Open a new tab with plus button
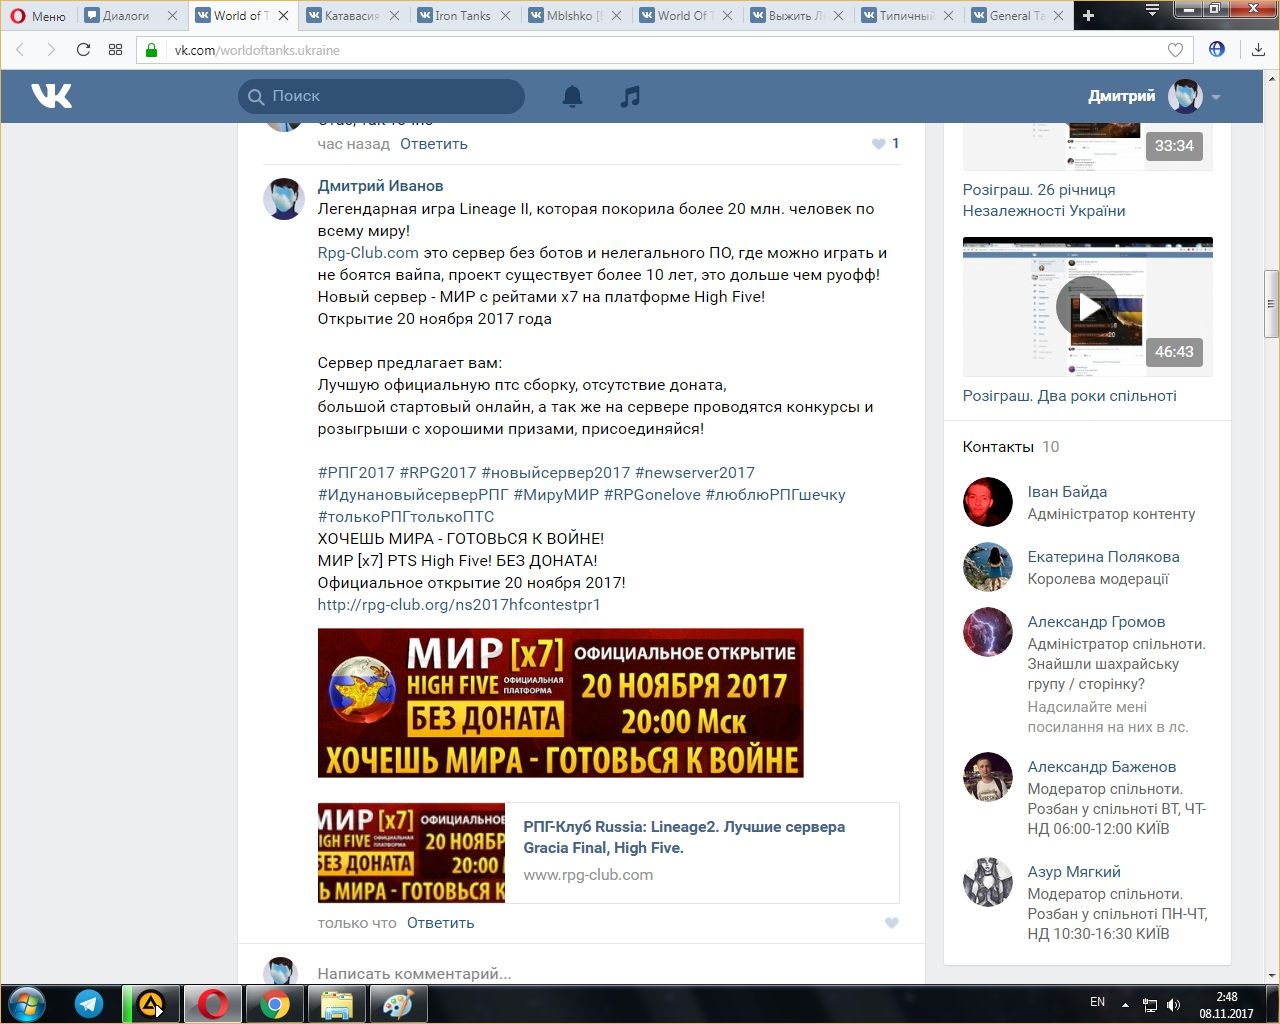This screenshot has width=1280, height=1024. pos(1089,15)
